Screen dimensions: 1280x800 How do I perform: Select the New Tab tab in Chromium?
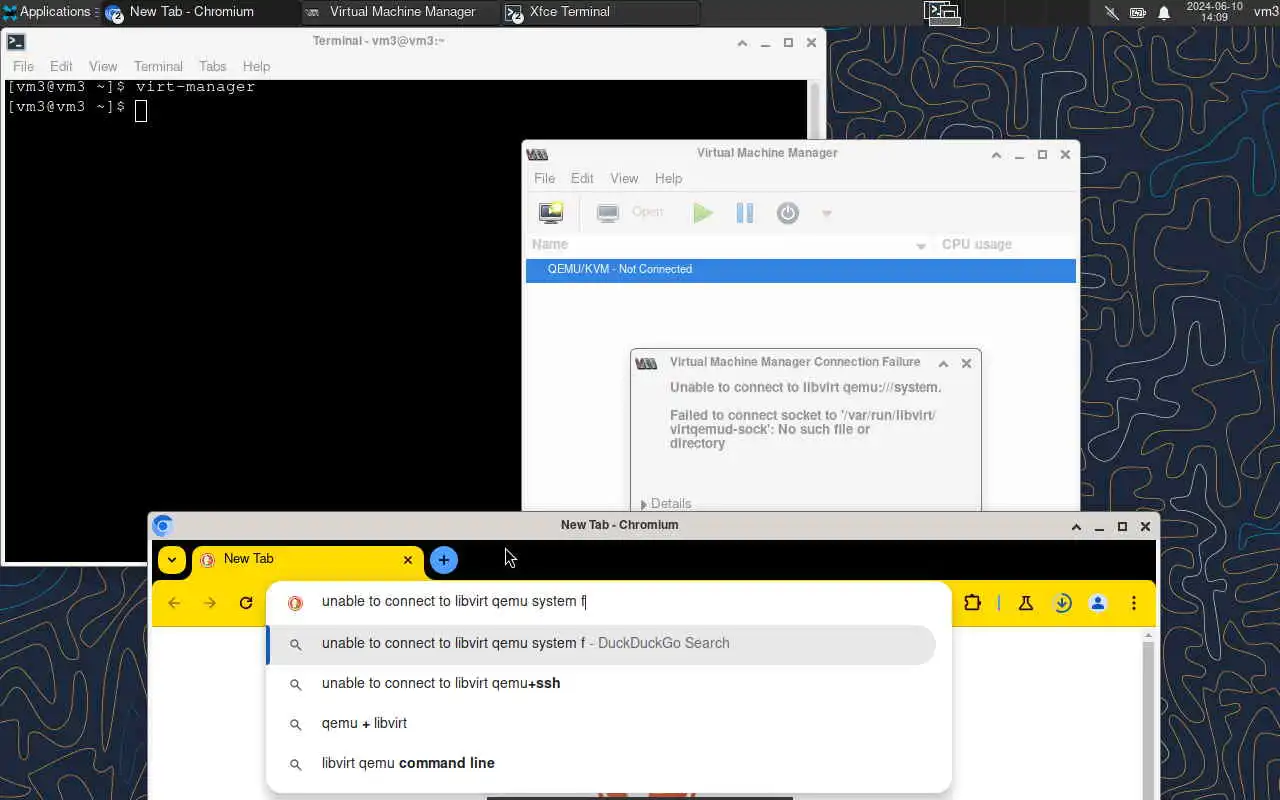(307, 560)
